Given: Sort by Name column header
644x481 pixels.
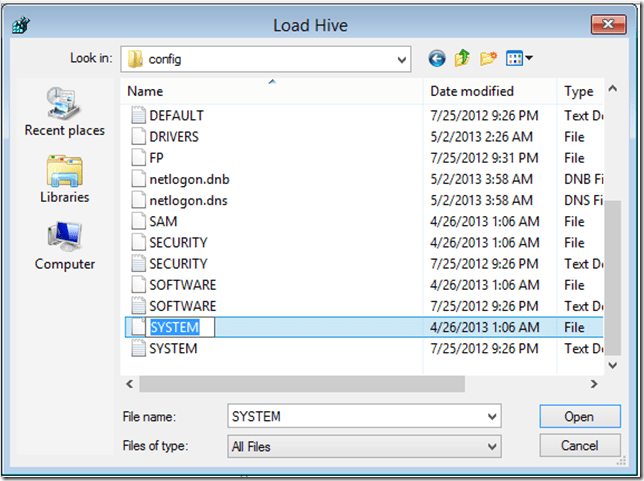Looking at the screenshot, I should click(272, 91).
